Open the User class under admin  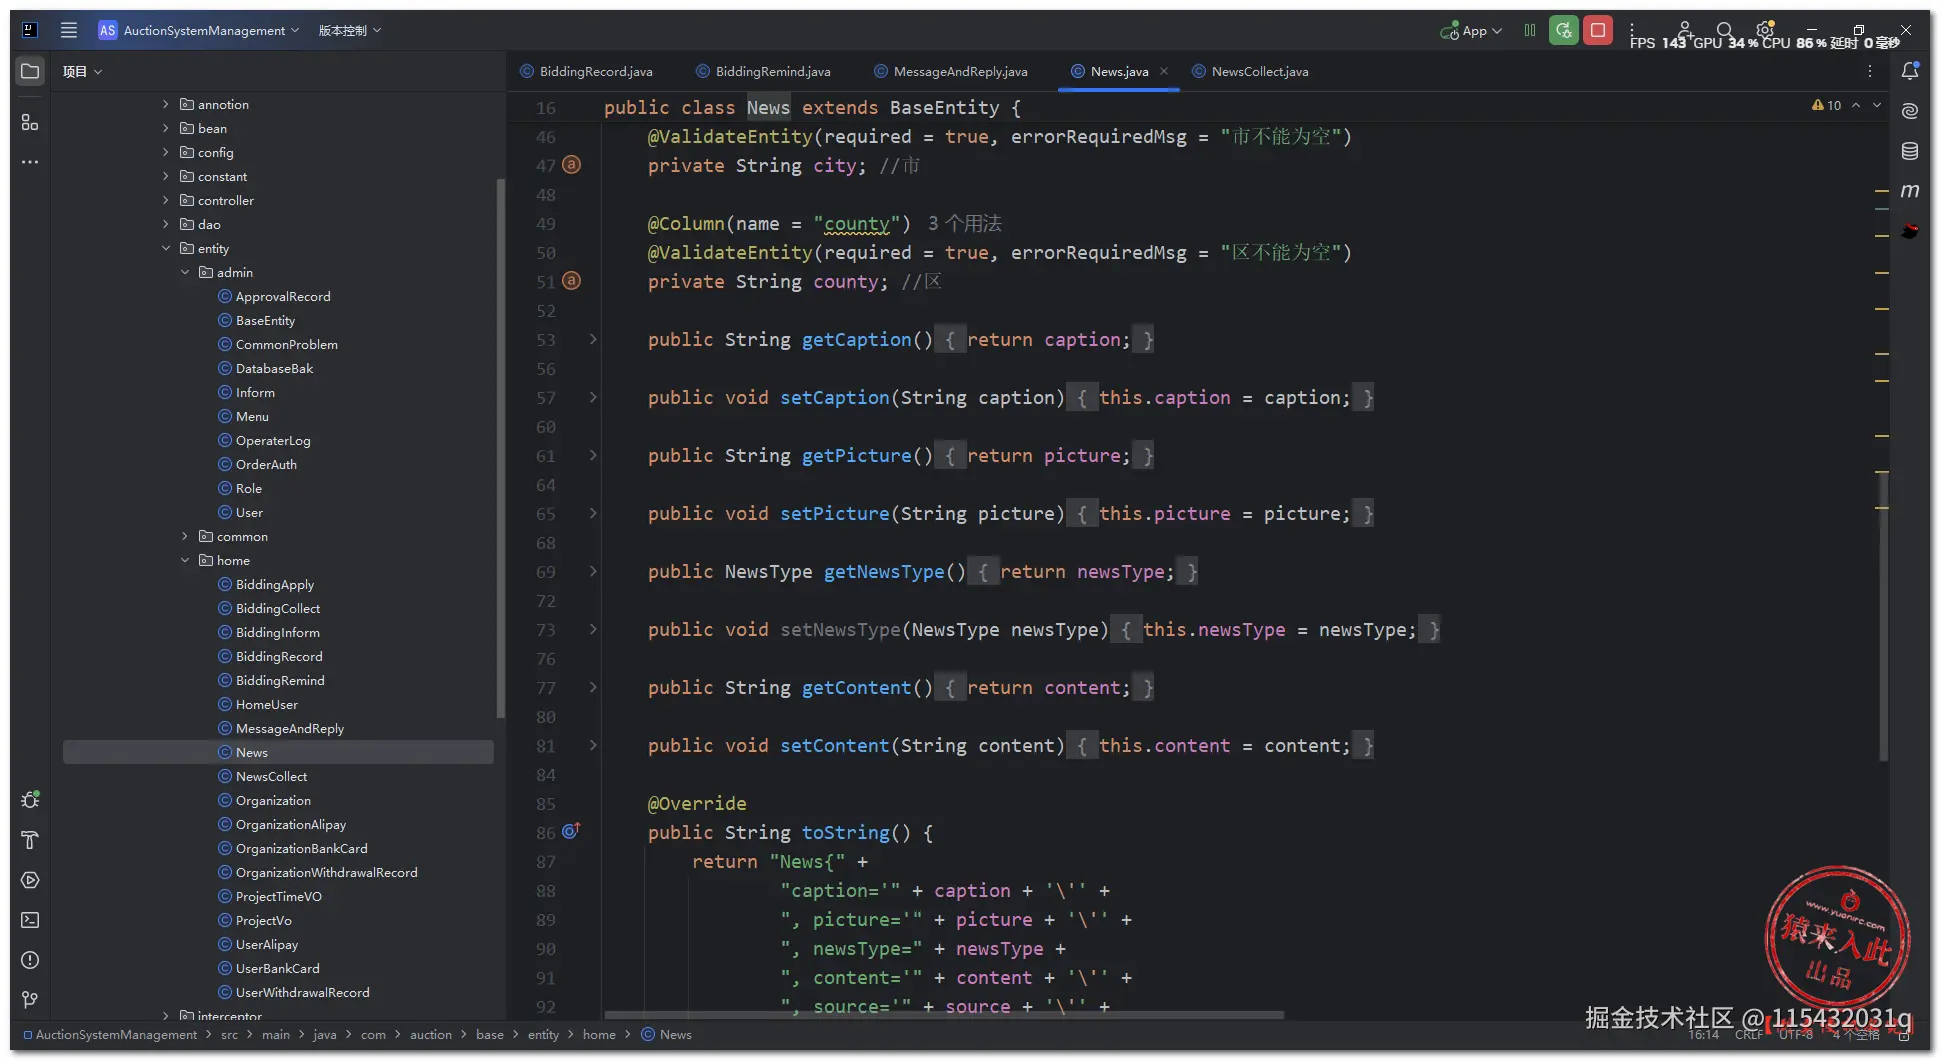click(x=249, y=512)
